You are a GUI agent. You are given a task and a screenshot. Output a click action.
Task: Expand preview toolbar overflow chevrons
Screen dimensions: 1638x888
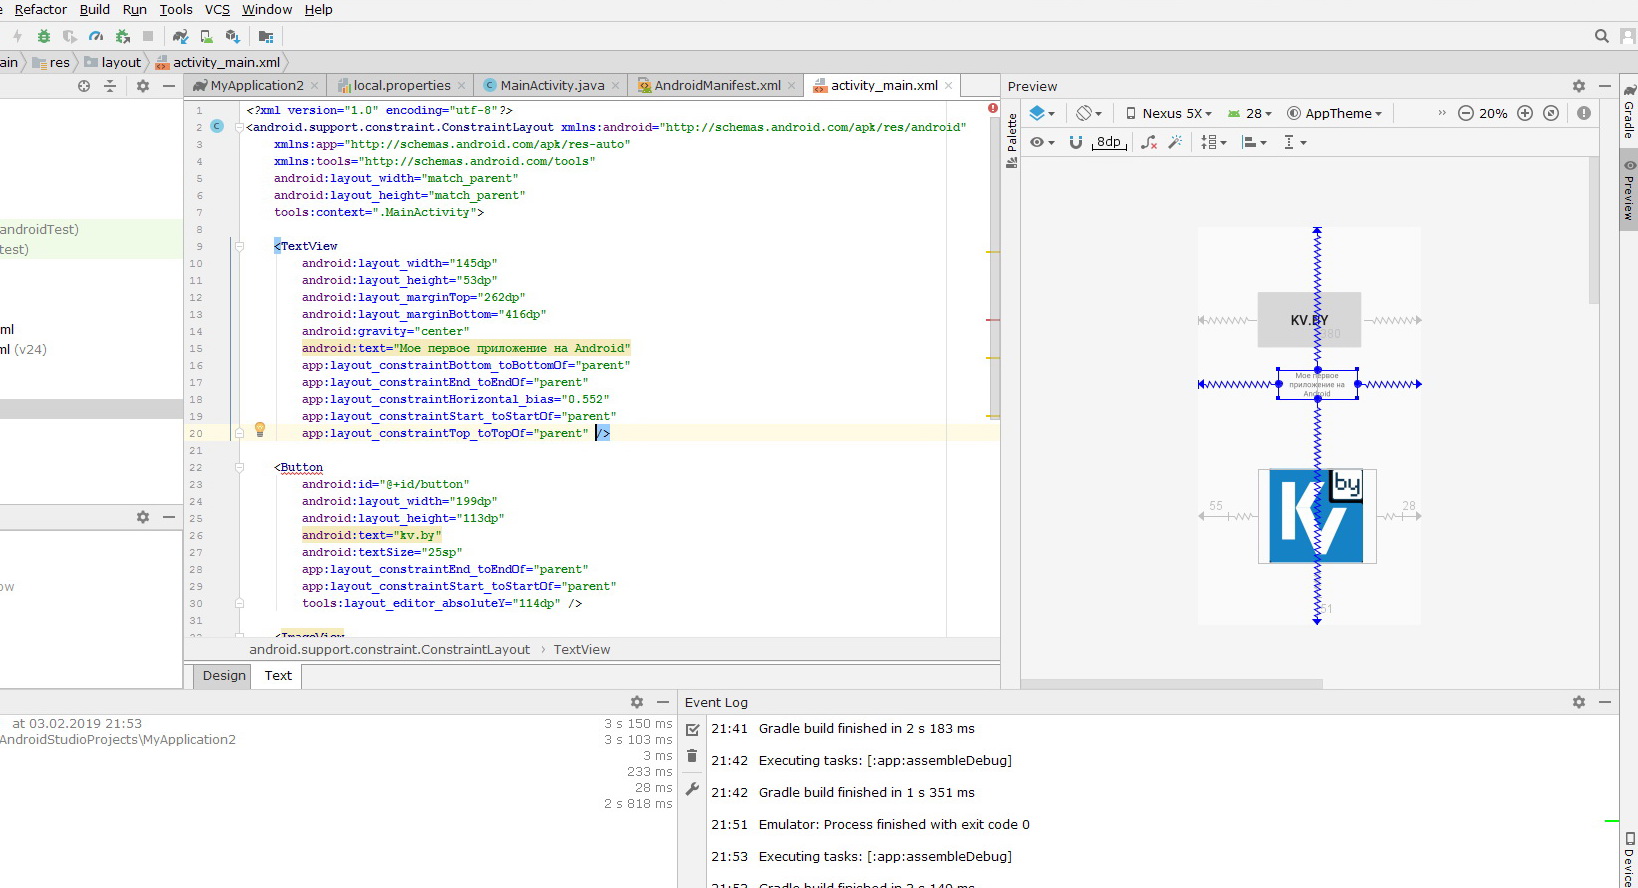(1442, 113)
